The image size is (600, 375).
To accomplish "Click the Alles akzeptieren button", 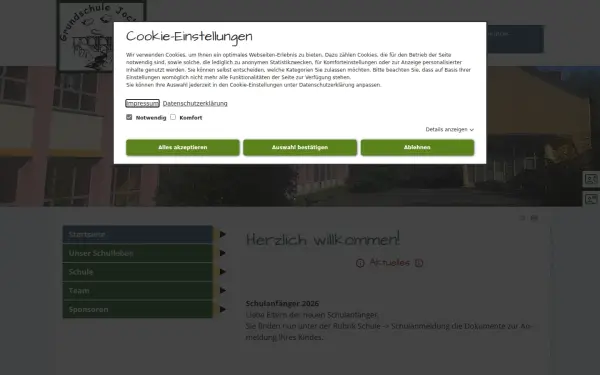I will point(183,147).
